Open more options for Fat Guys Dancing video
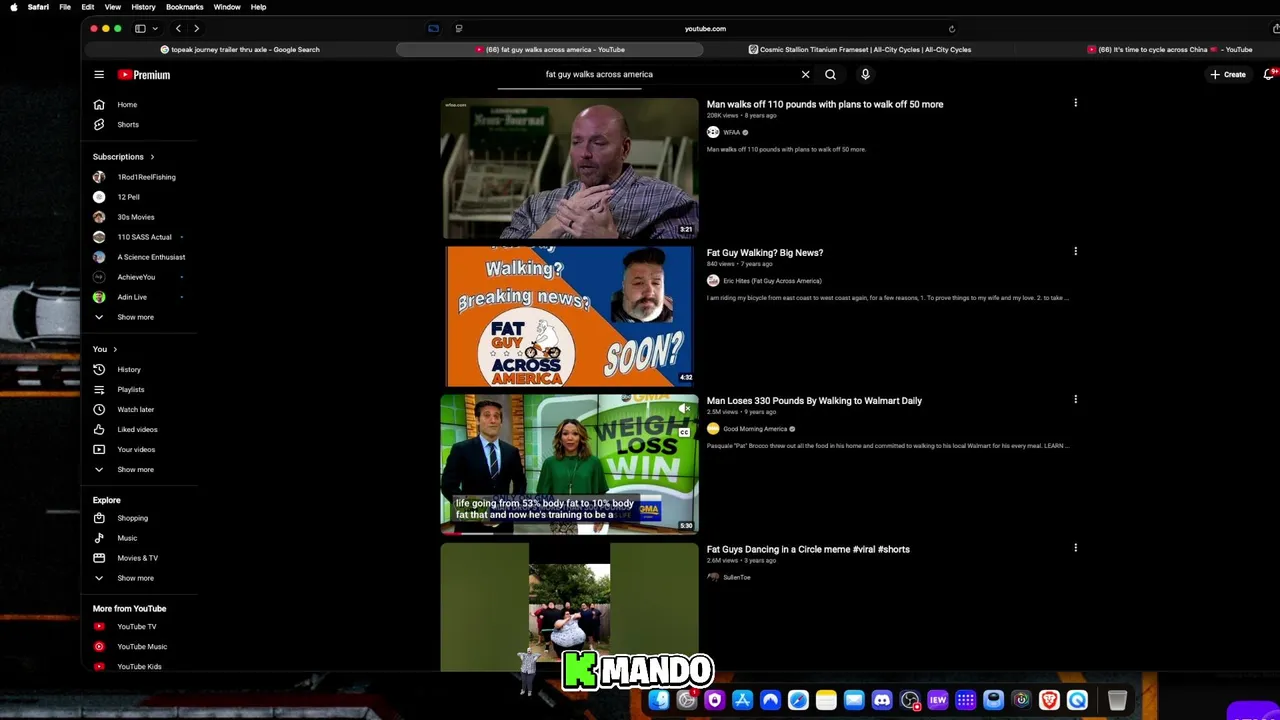This screenshot has height=720, width=1280. (1075, 548)
